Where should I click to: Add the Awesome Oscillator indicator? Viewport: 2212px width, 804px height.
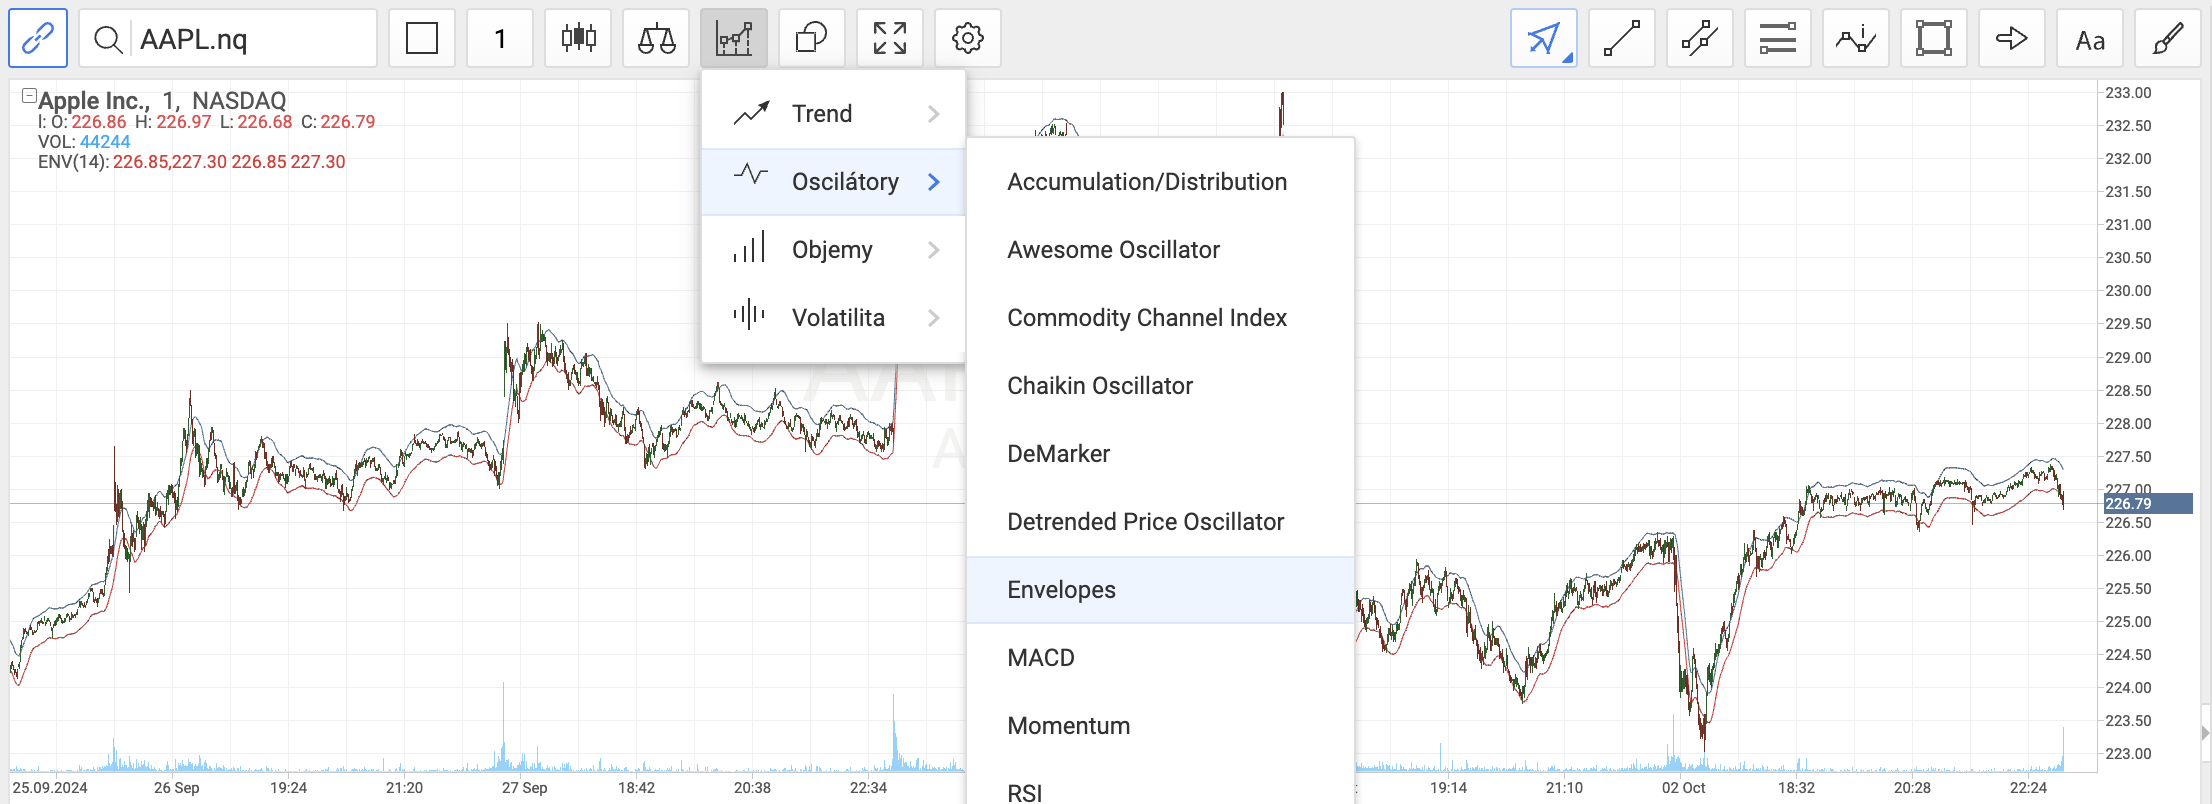coord(1160,250)
